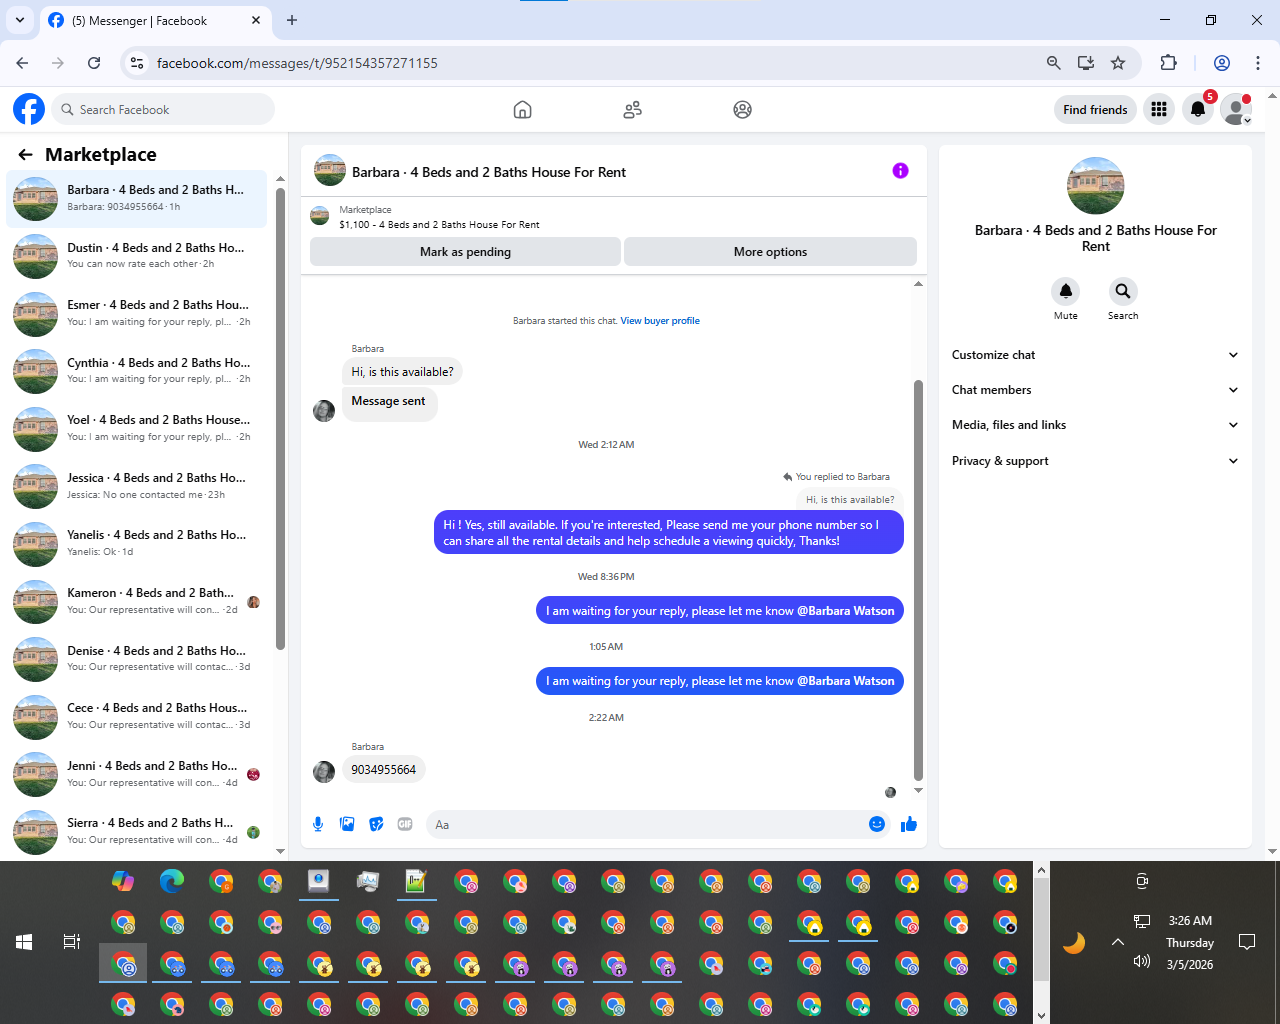1280x1024 pixels.
Task: Open the Groups icon in top navigation
Action: click(742, 110)
